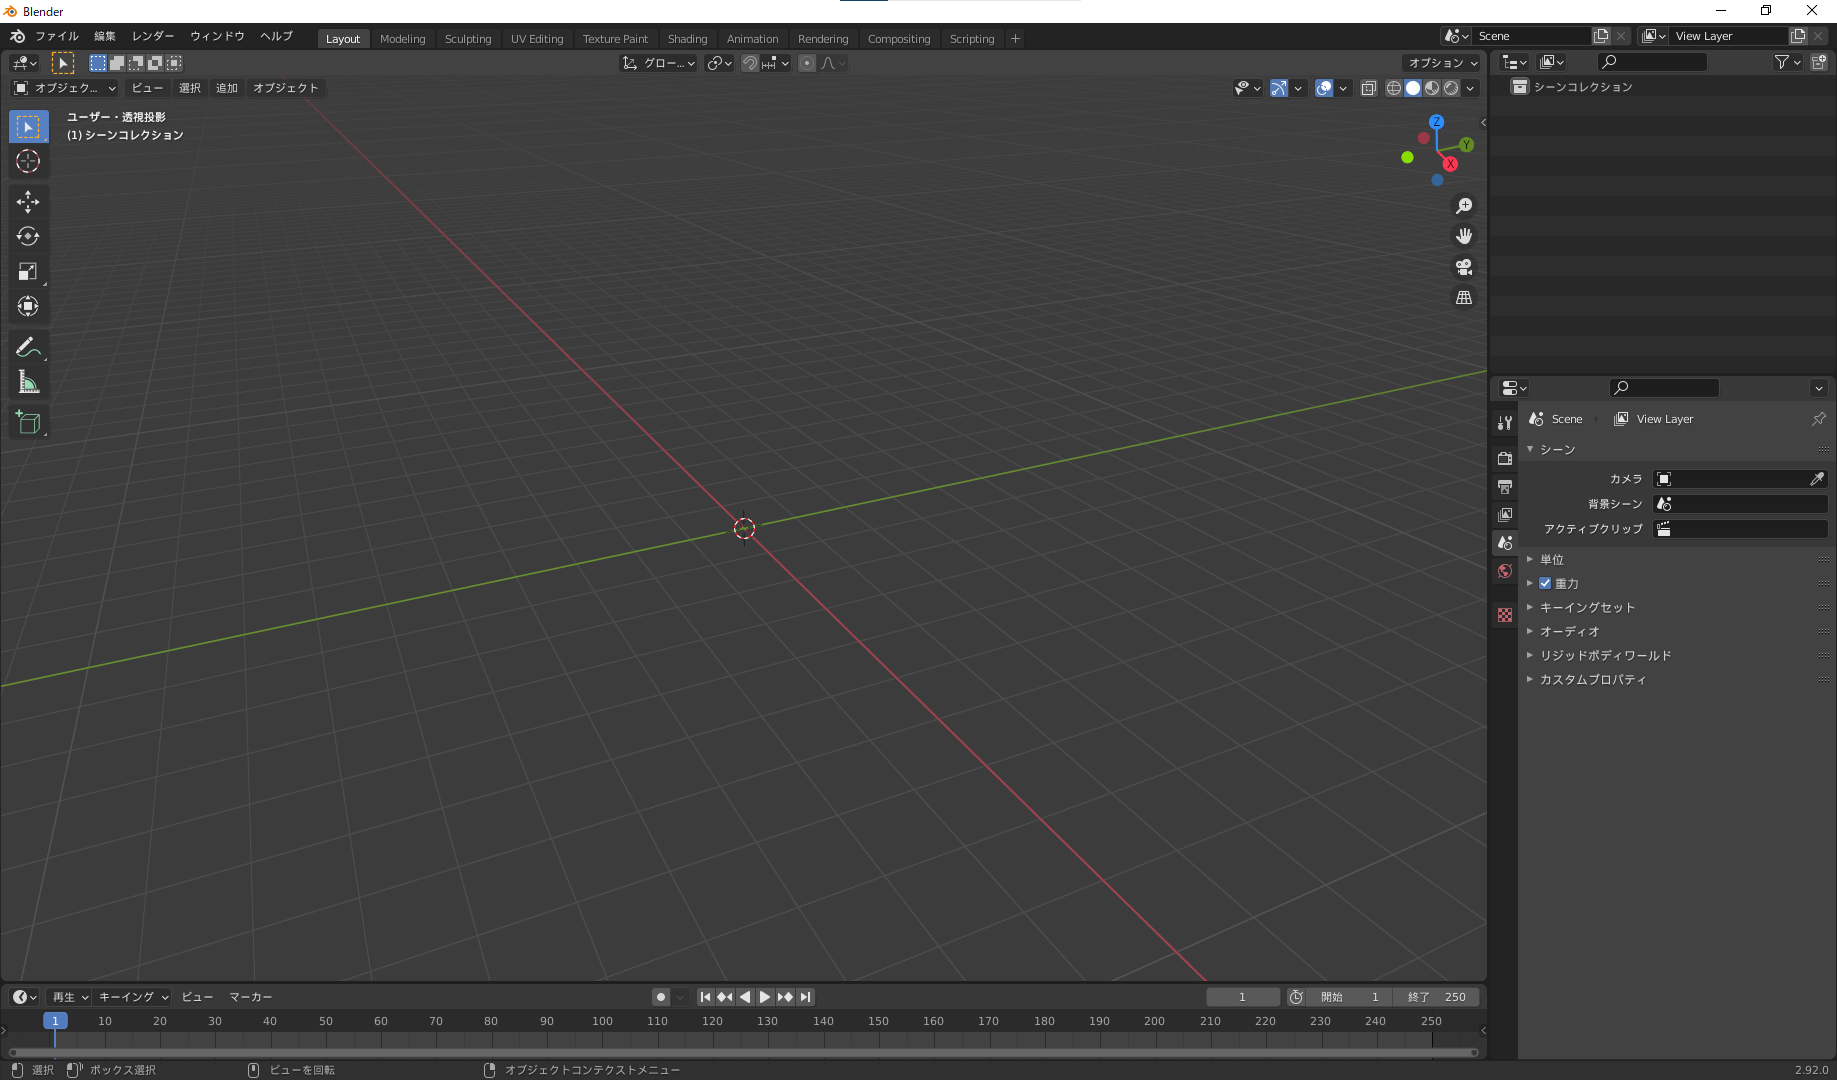Toggle the gravity checkbox
This screenshot has height=1080, width=1837.
click(x=1545, y=584)
